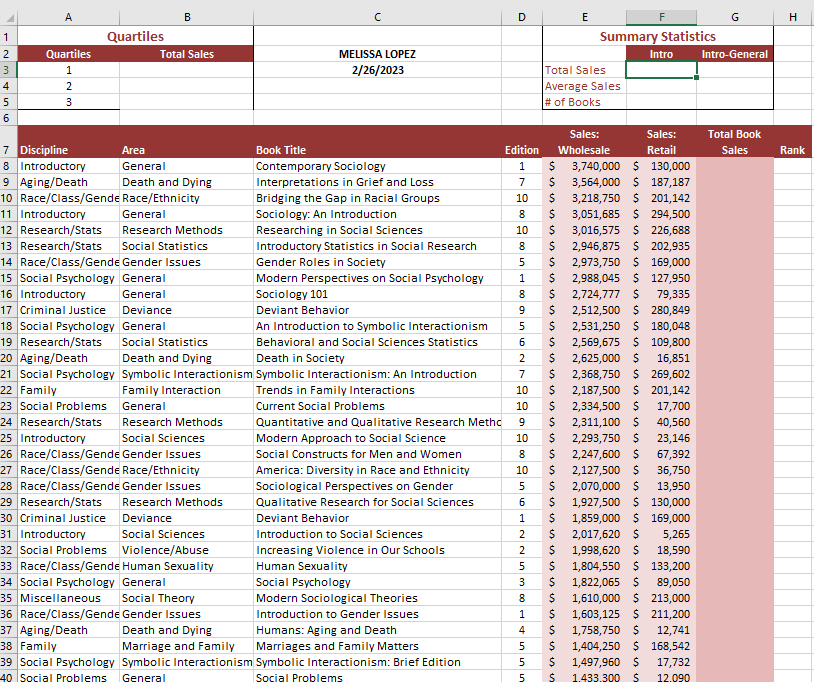Select Intro Average Sales cell
This screenshot has width=814, height=682.
(661, 86)
